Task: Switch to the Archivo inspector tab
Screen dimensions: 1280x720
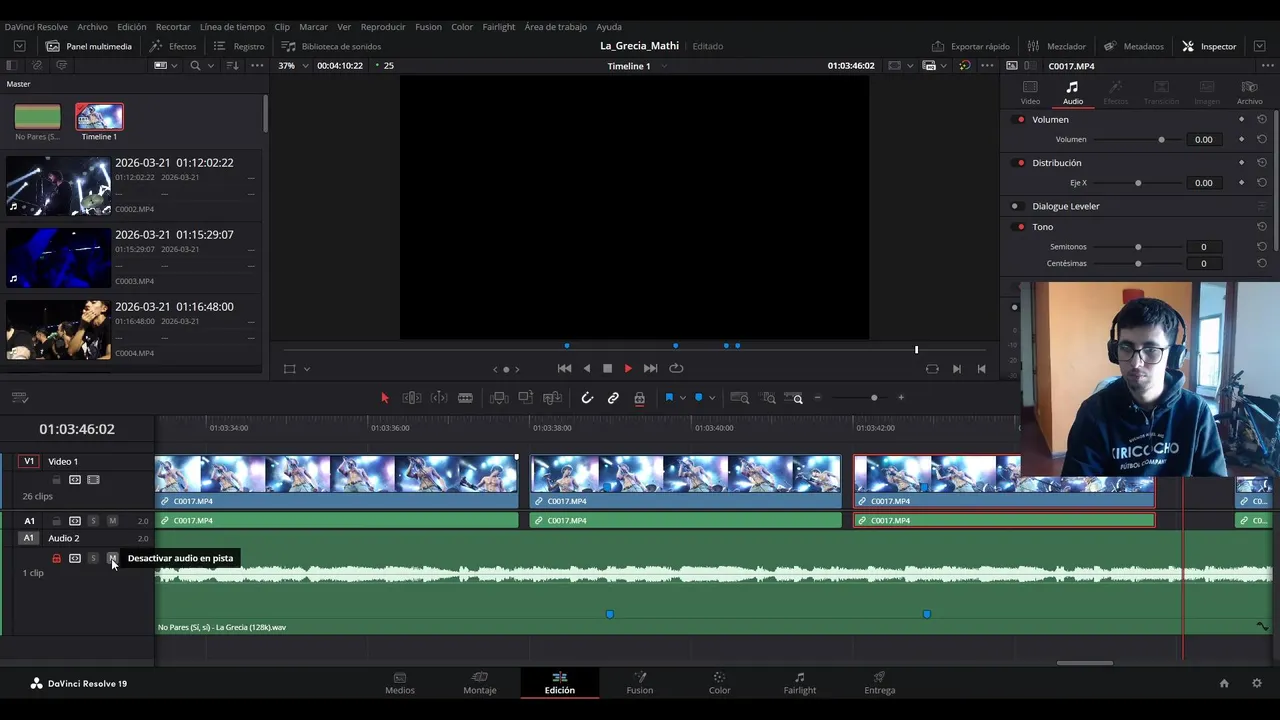Action: (1249, 93)
